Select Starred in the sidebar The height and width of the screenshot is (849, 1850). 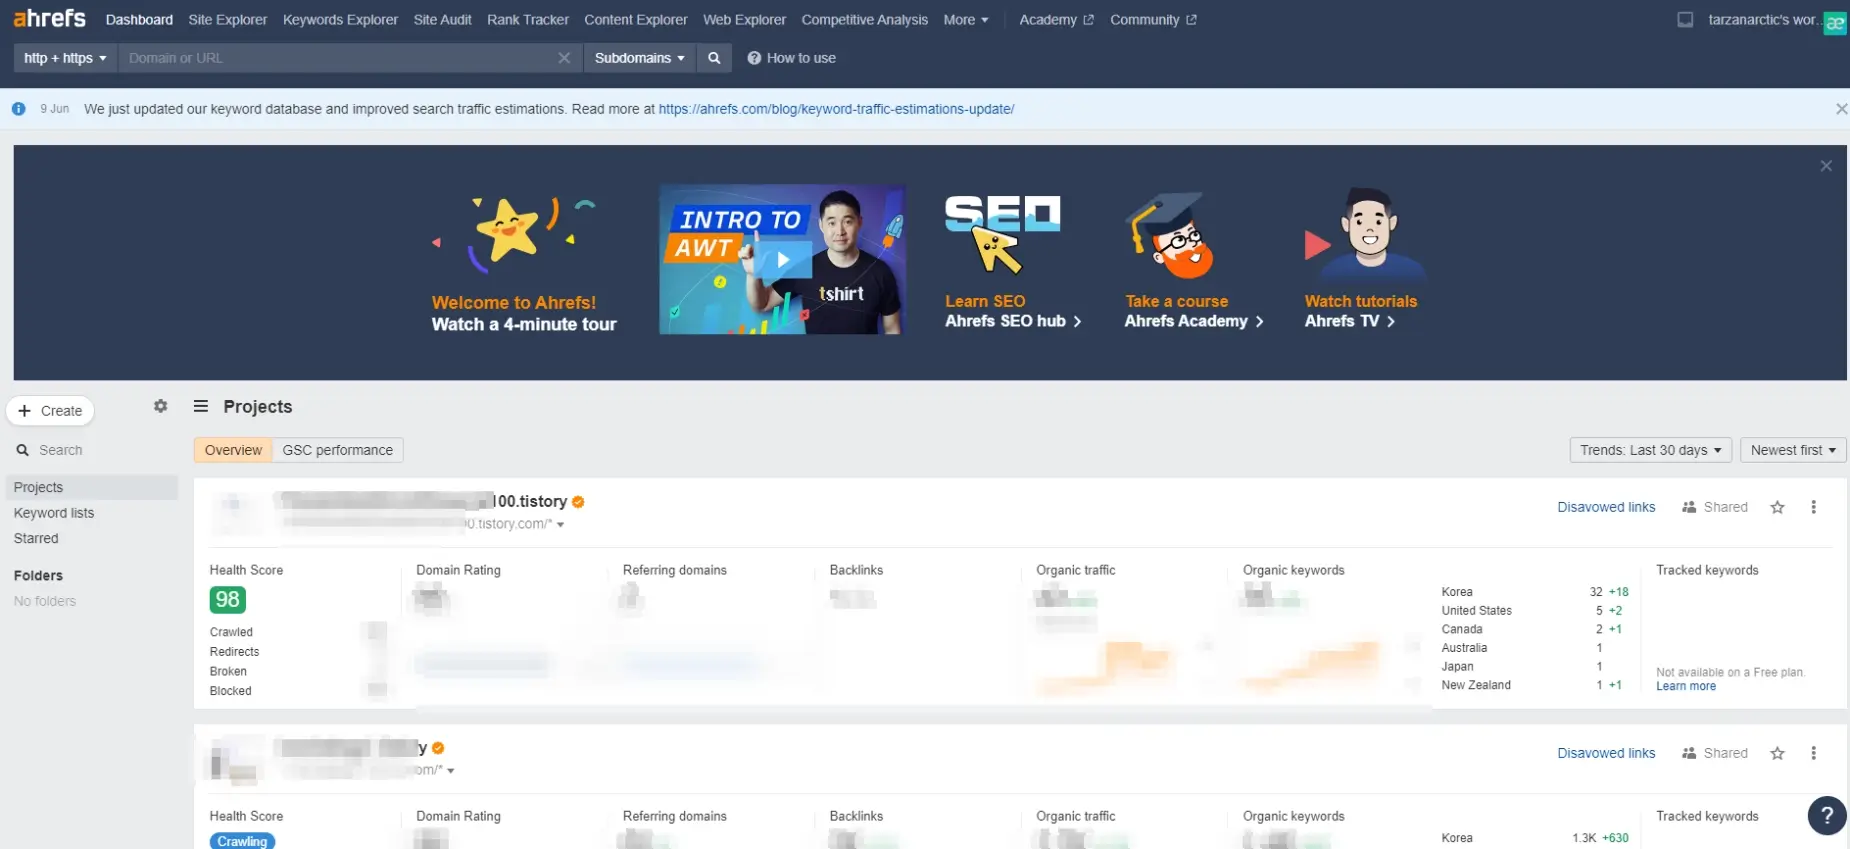click(36, 538)
